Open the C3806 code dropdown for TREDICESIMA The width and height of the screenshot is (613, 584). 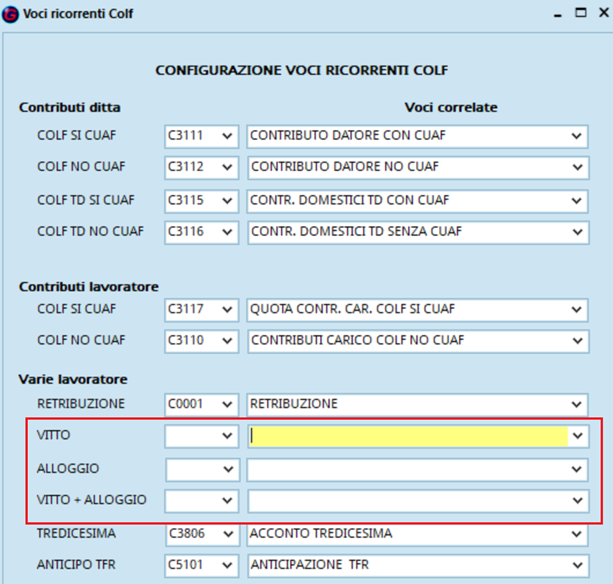click(x=228, y=534)
